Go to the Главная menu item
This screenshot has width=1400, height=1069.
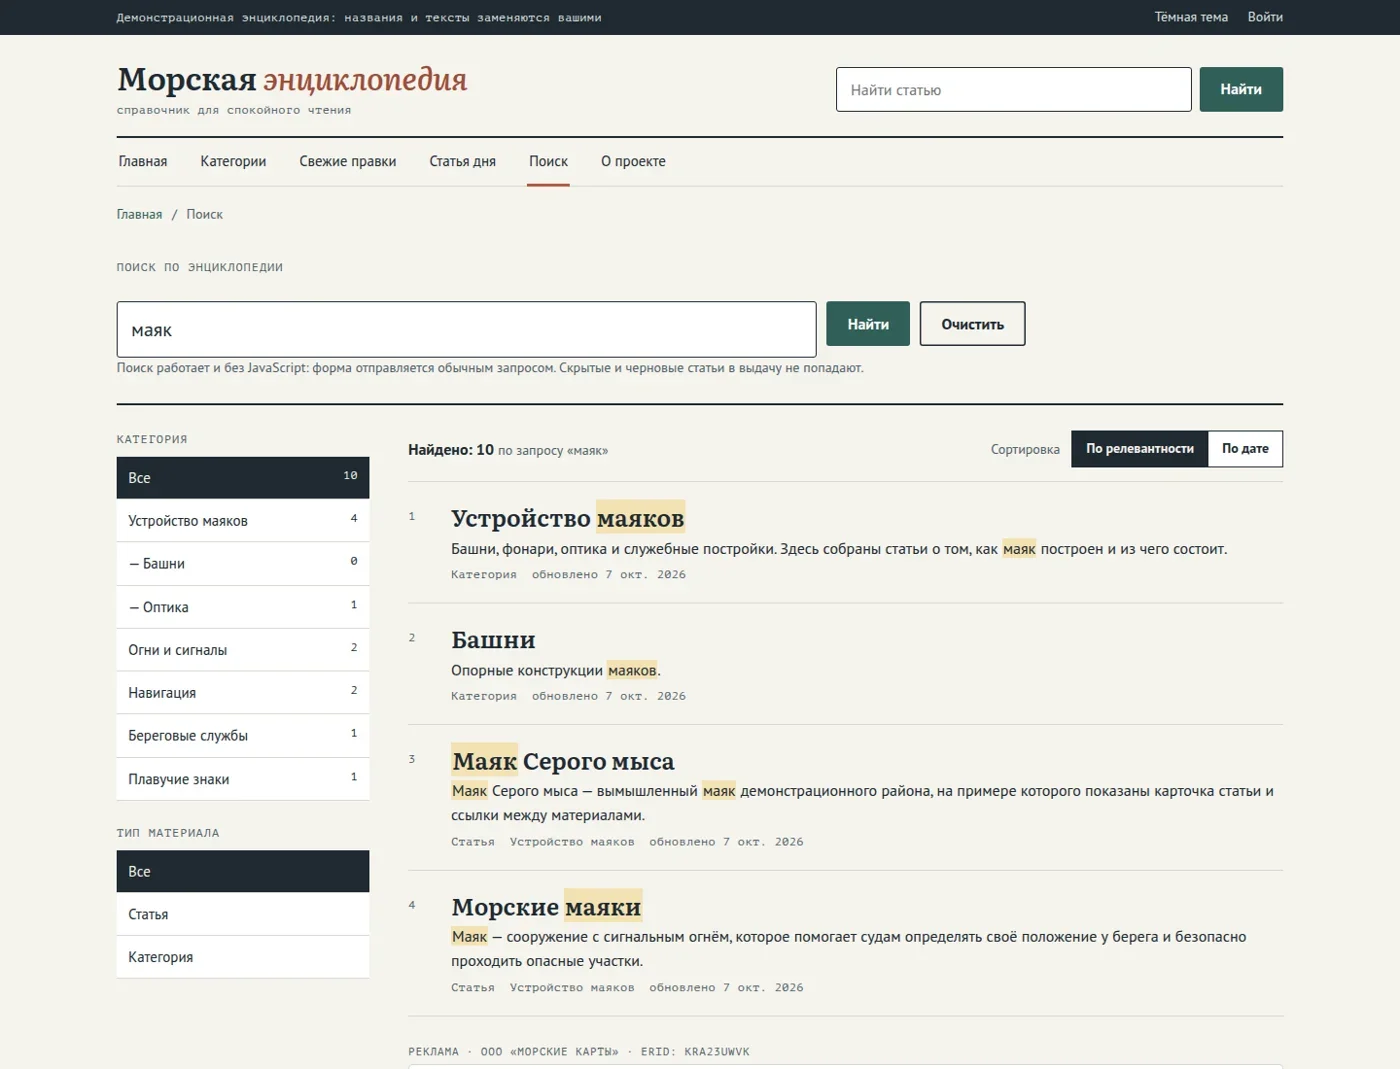pyautogui.click(x=143, y=161)
